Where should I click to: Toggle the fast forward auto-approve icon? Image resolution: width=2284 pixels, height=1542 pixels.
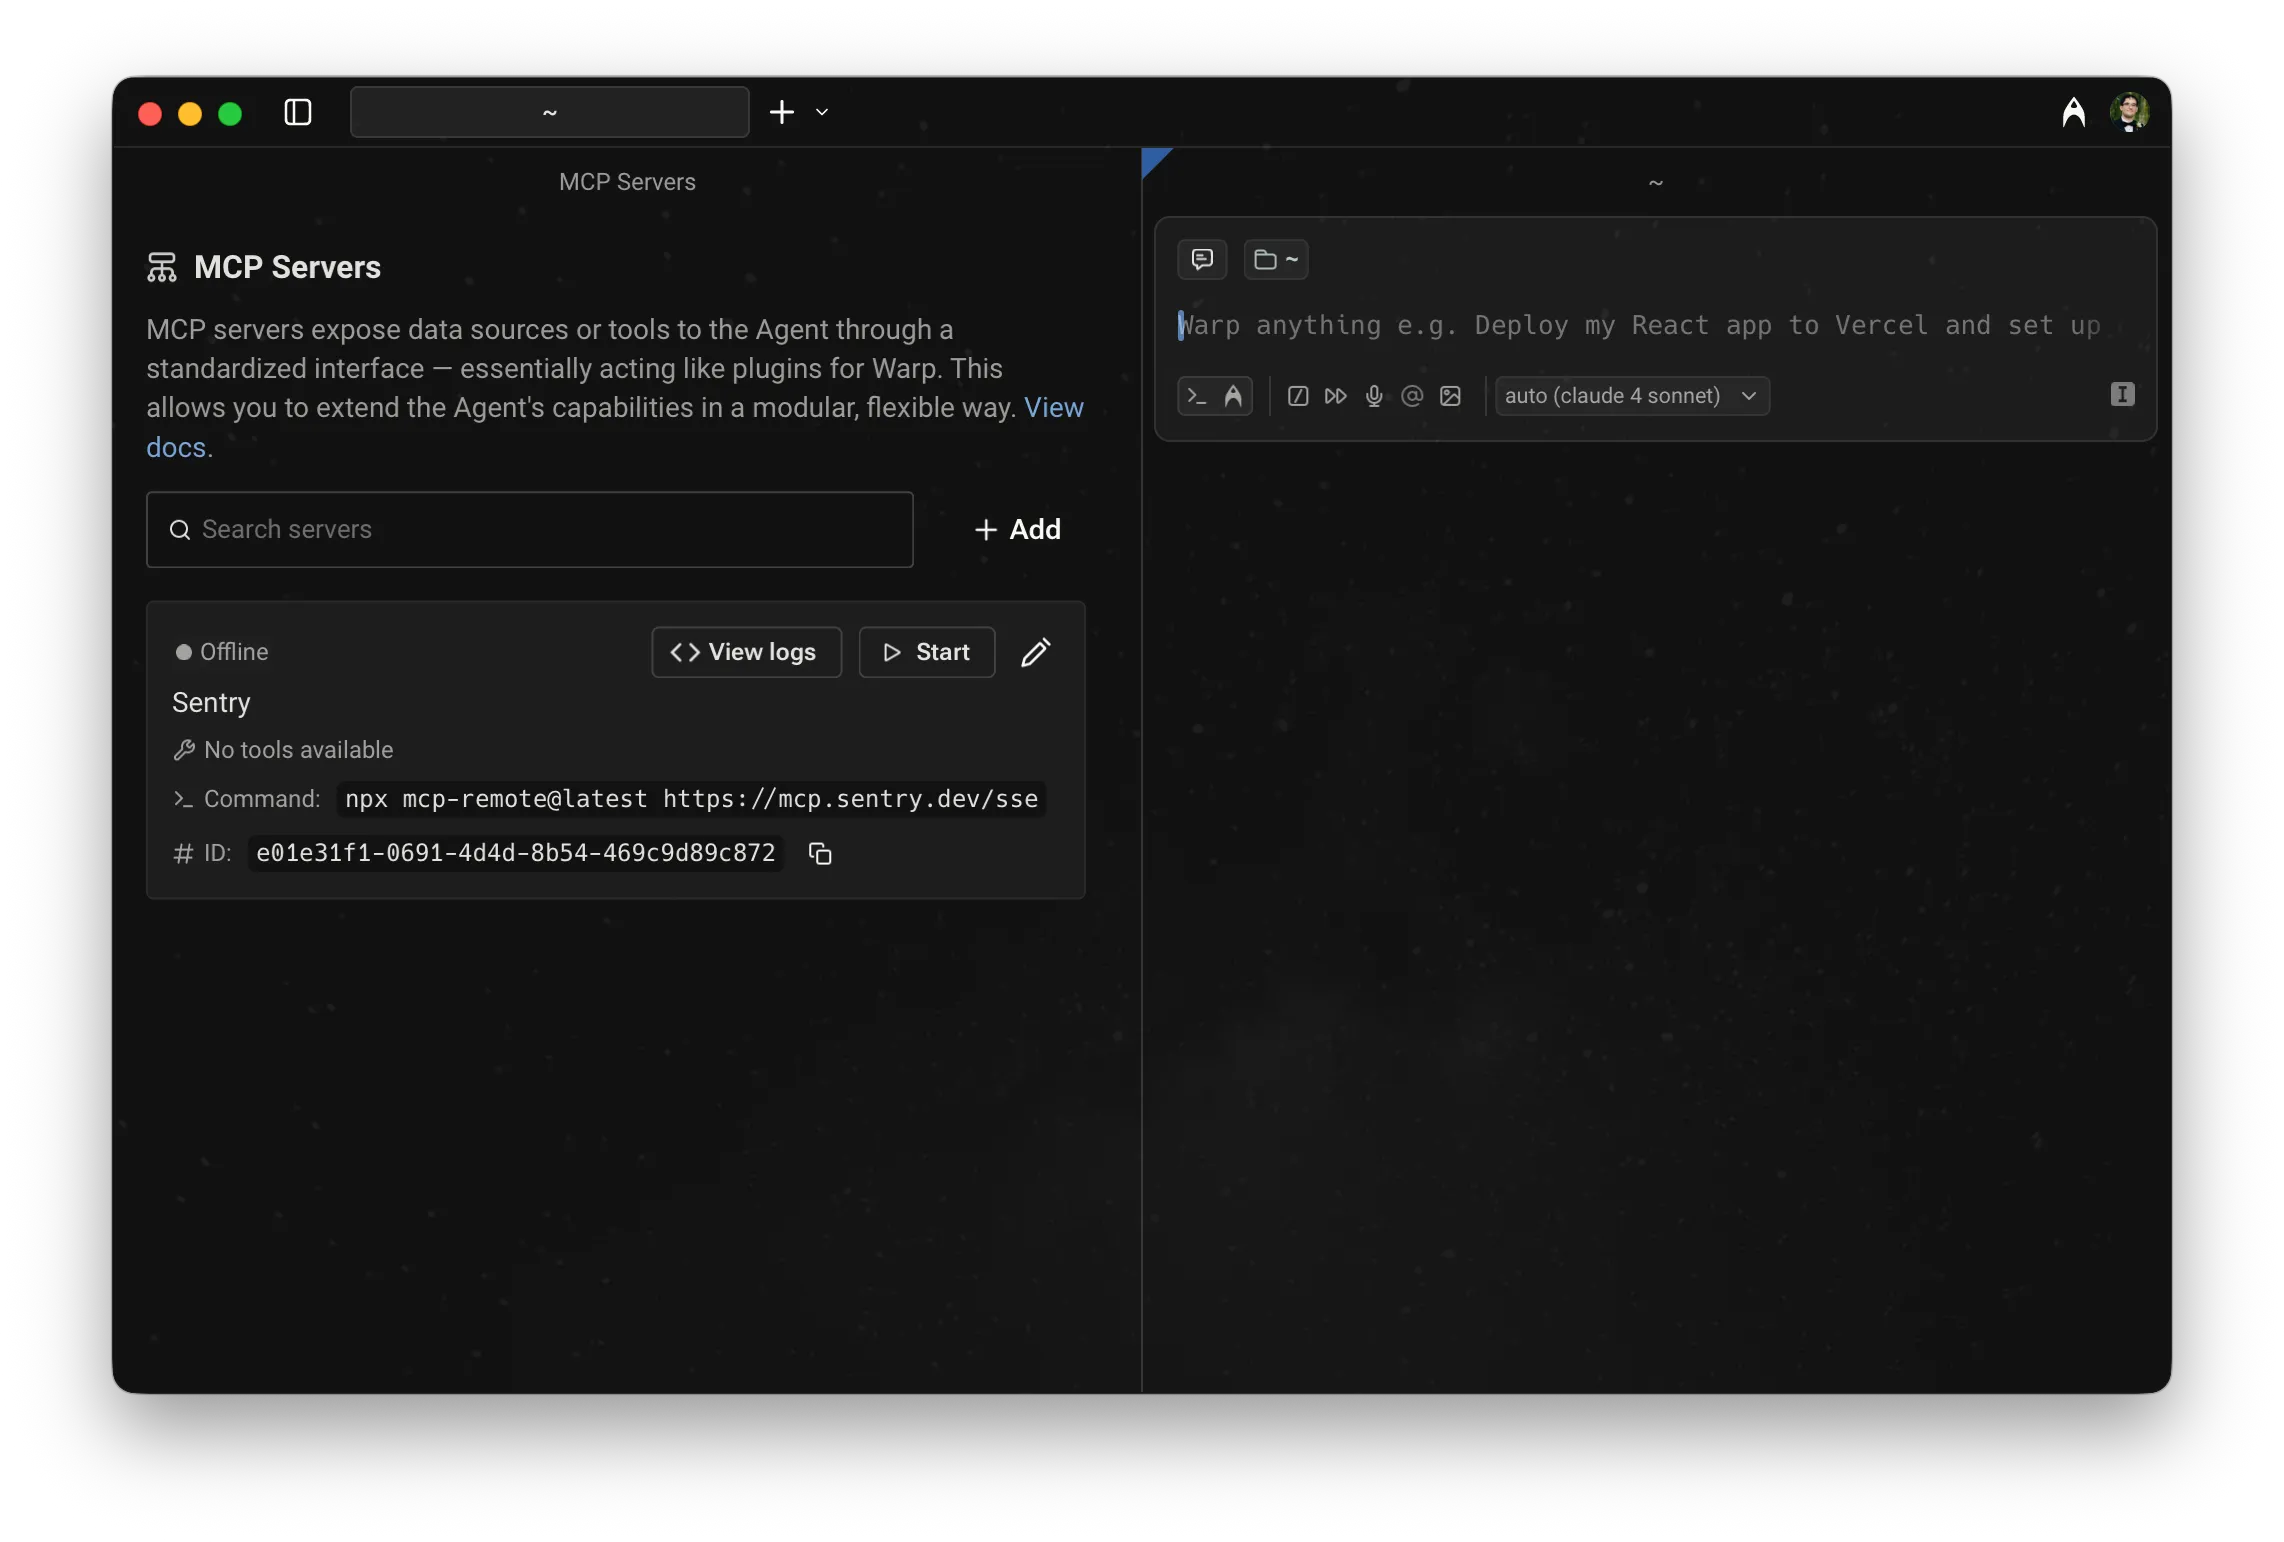click(x=1336, y=396)
